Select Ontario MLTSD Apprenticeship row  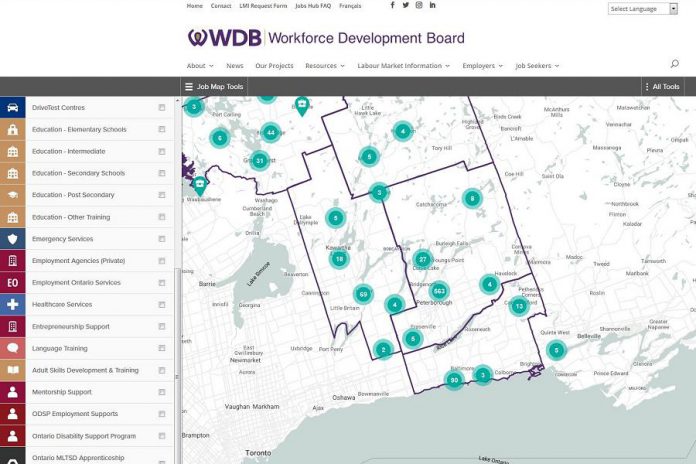pos(87,456)
